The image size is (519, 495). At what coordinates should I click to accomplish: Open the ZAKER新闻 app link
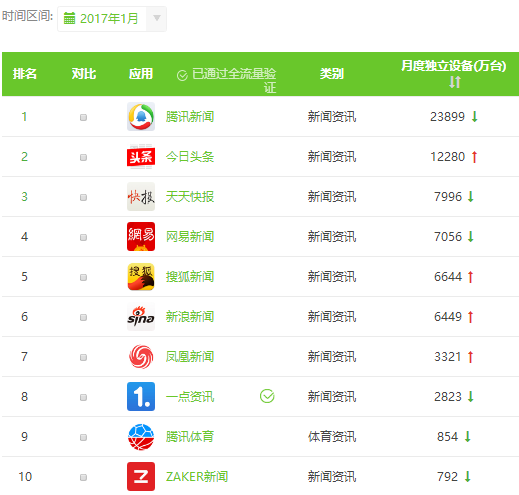point(197,477)
